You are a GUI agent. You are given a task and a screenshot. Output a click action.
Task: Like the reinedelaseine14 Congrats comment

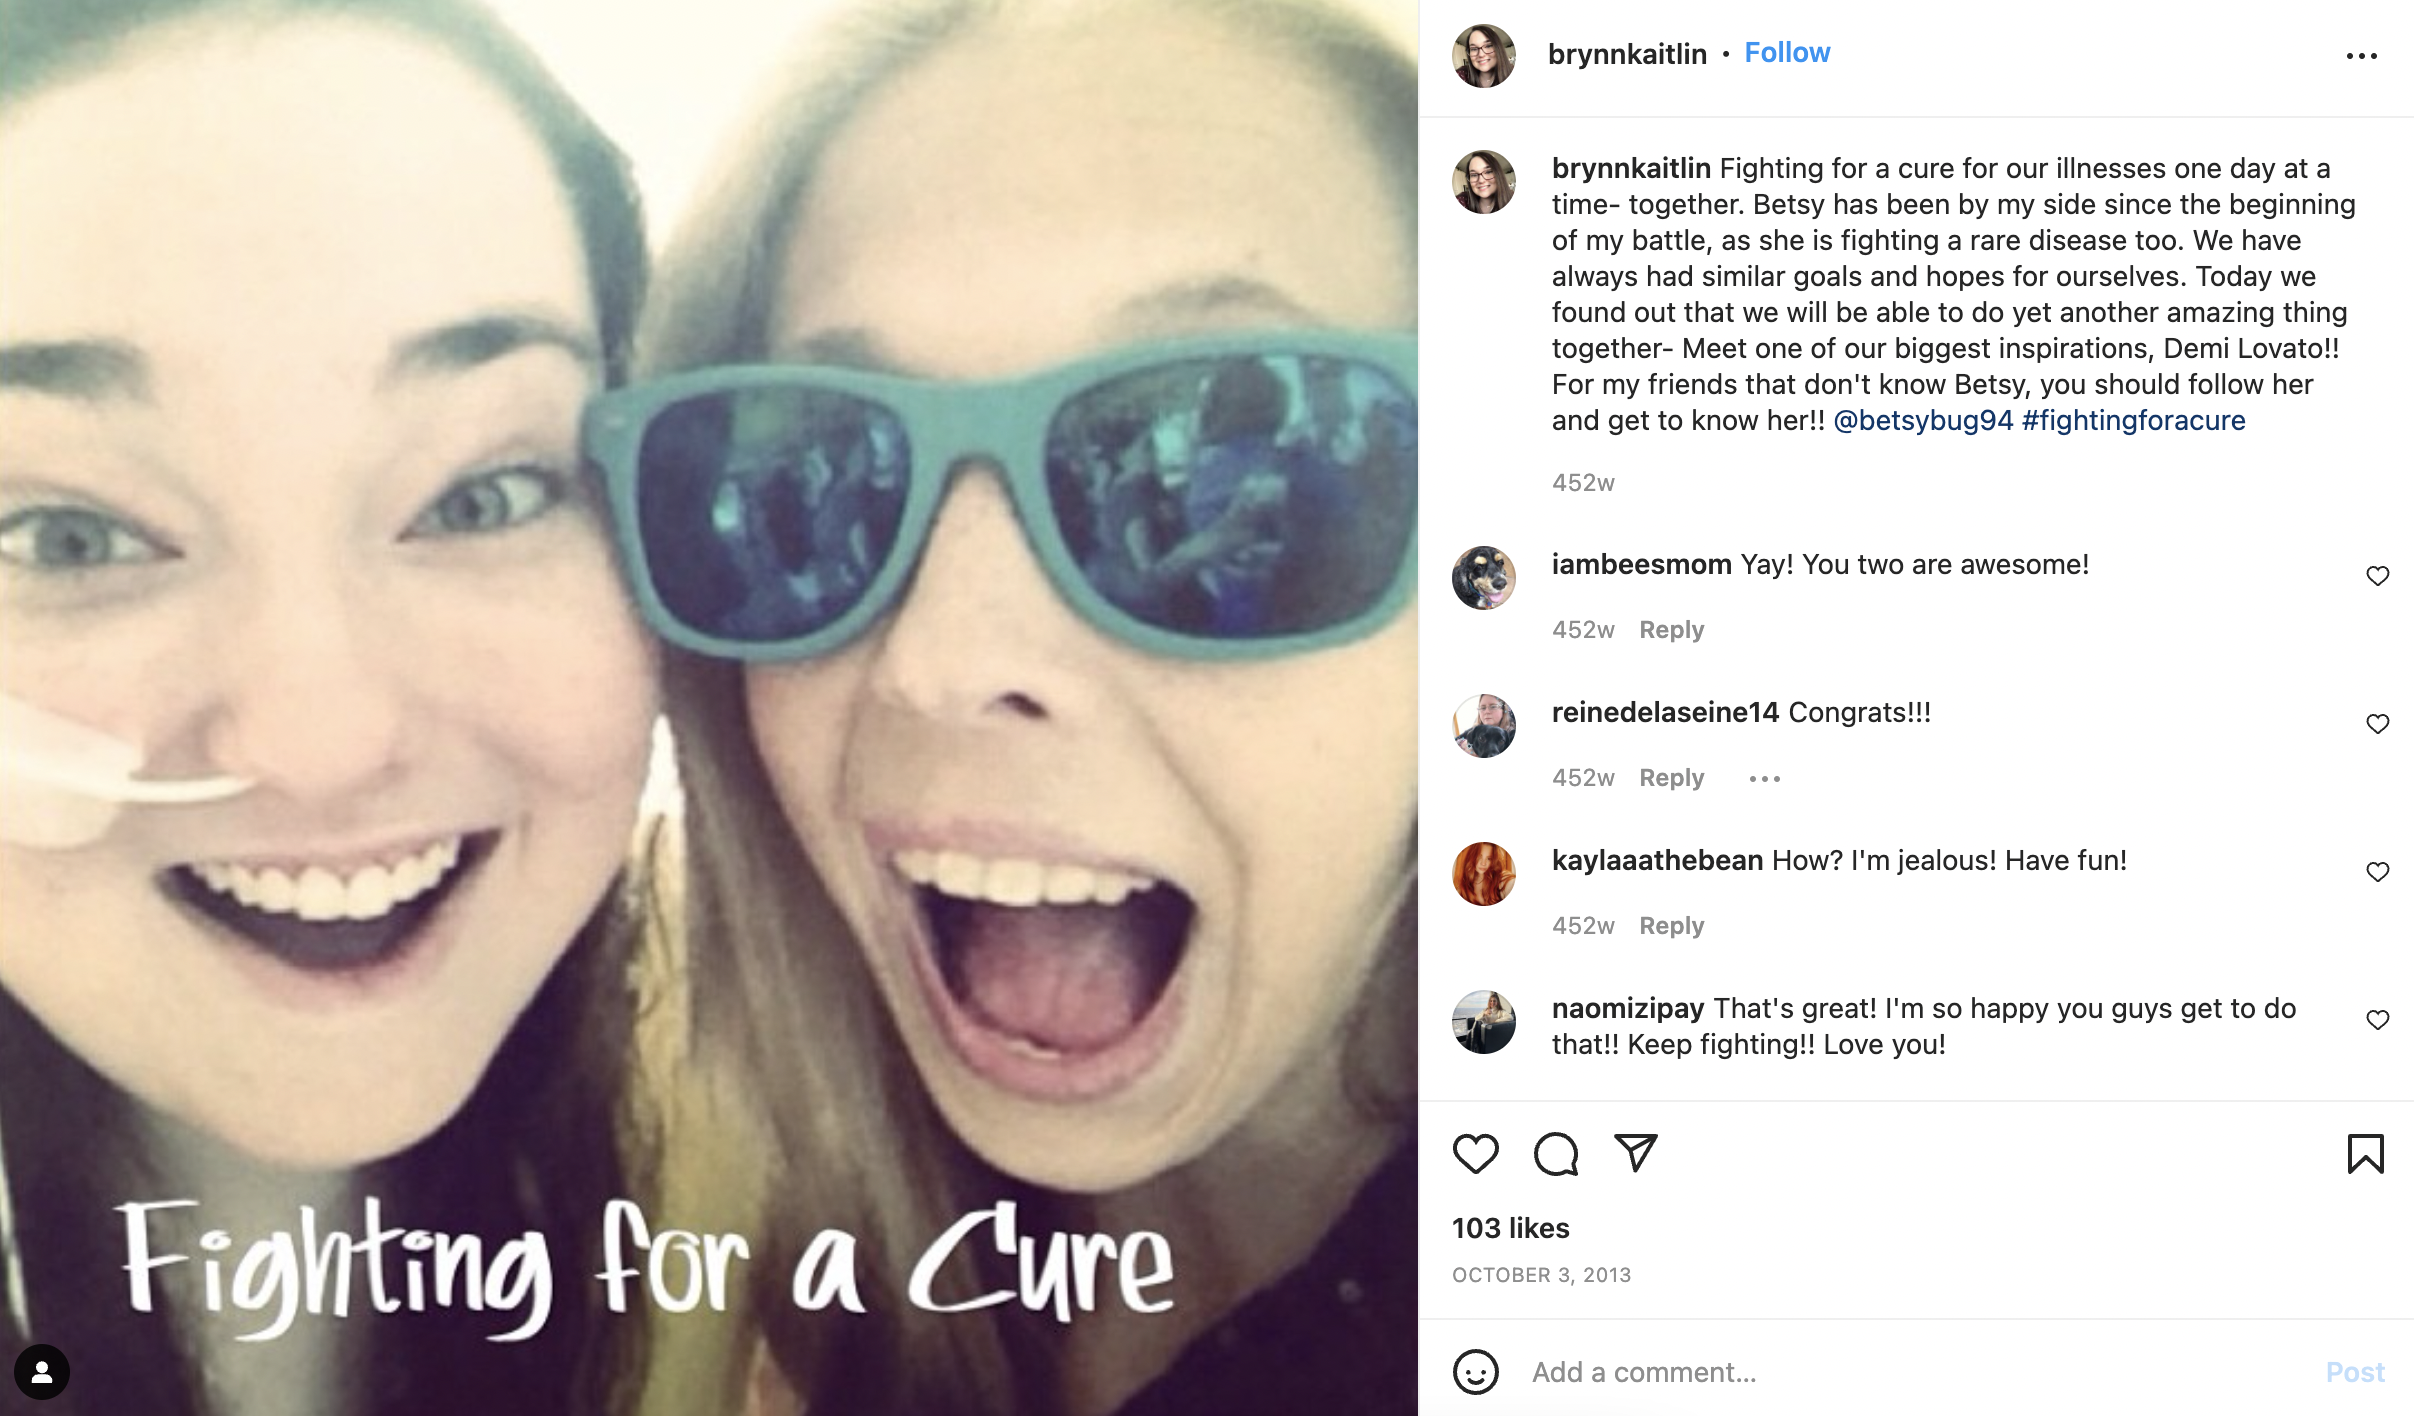2378,724
